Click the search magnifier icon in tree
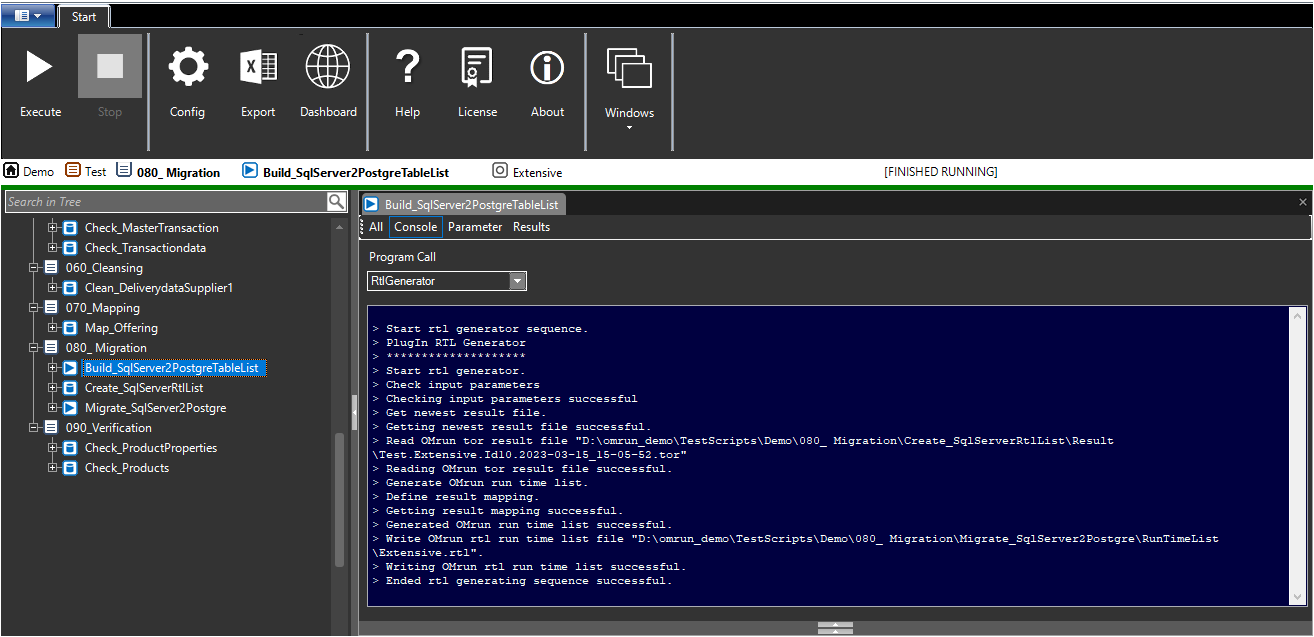Image resolution: width=1314 pixels, height=637 pixels. (x=337, y=202)
